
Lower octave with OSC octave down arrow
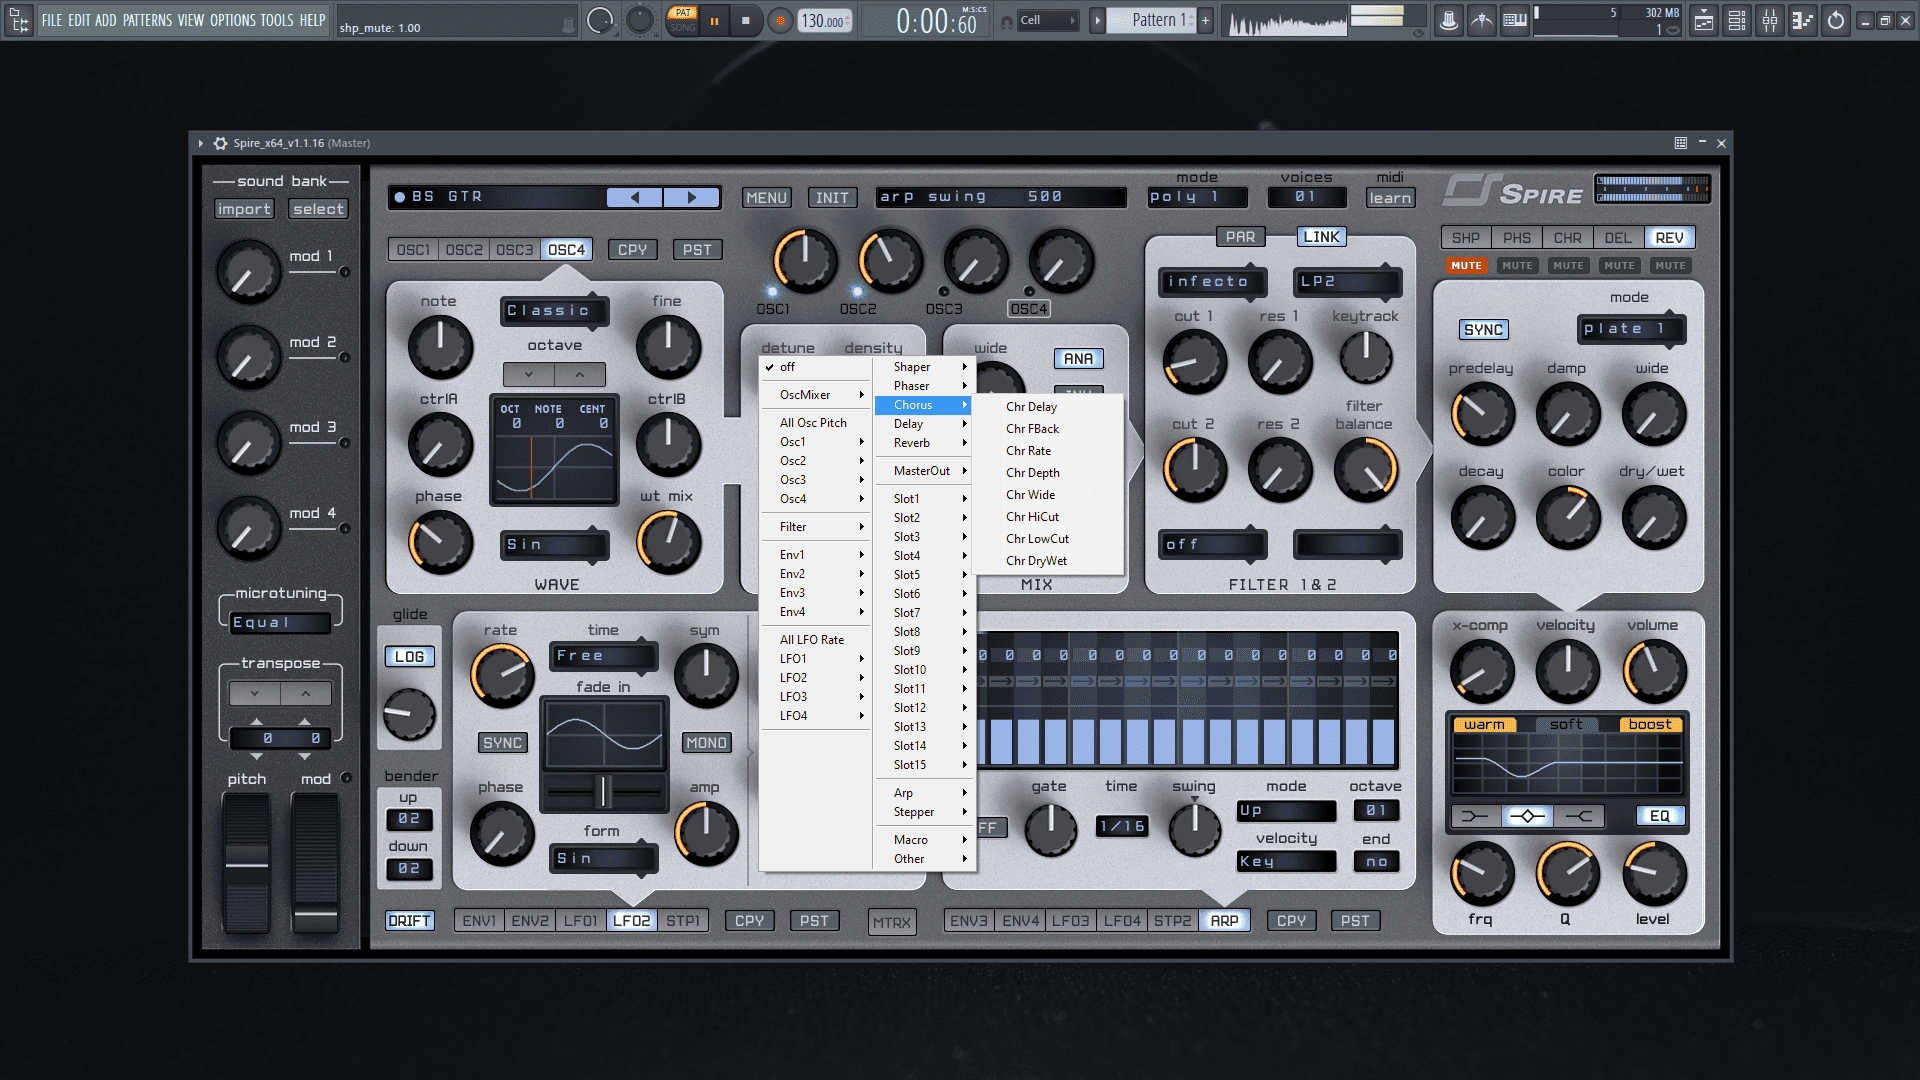pyautogui.click(x=528, y=374)
